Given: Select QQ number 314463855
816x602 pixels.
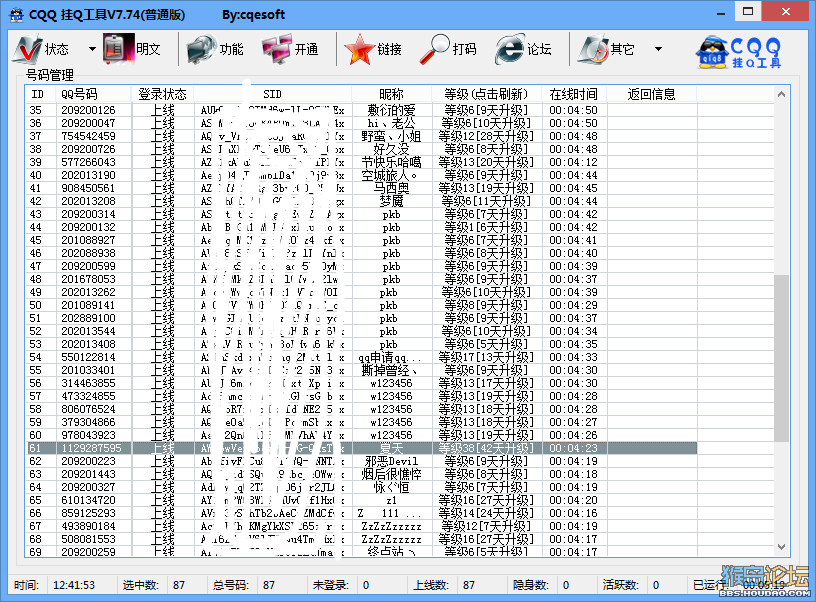Looking at the screenshot, I should coord(88,383).
